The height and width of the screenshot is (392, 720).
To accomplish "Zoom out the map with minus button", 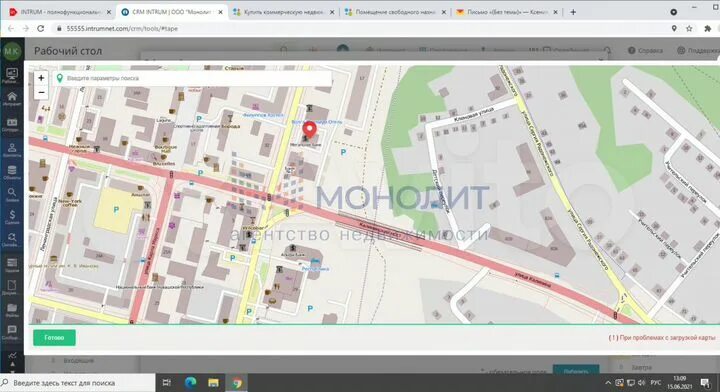I will [x=41, y=92].
